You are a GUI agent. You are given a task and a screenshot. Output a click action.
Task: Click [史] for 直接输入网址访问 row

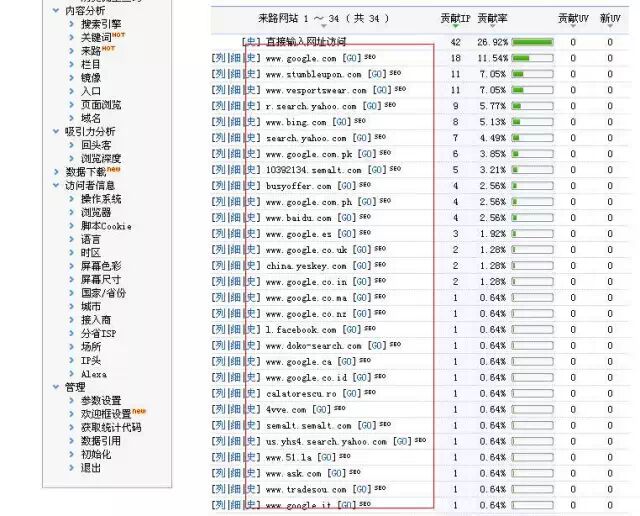click(250, 42)
